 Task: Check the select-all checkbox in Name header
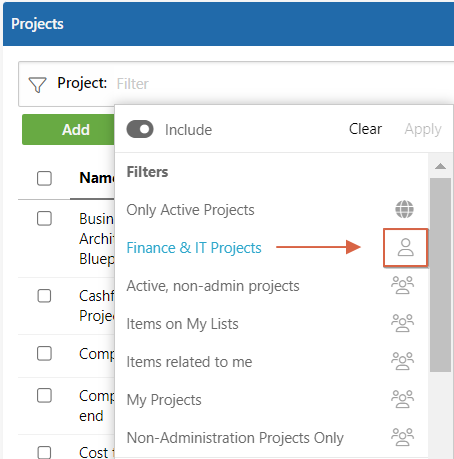coord(44,178)
